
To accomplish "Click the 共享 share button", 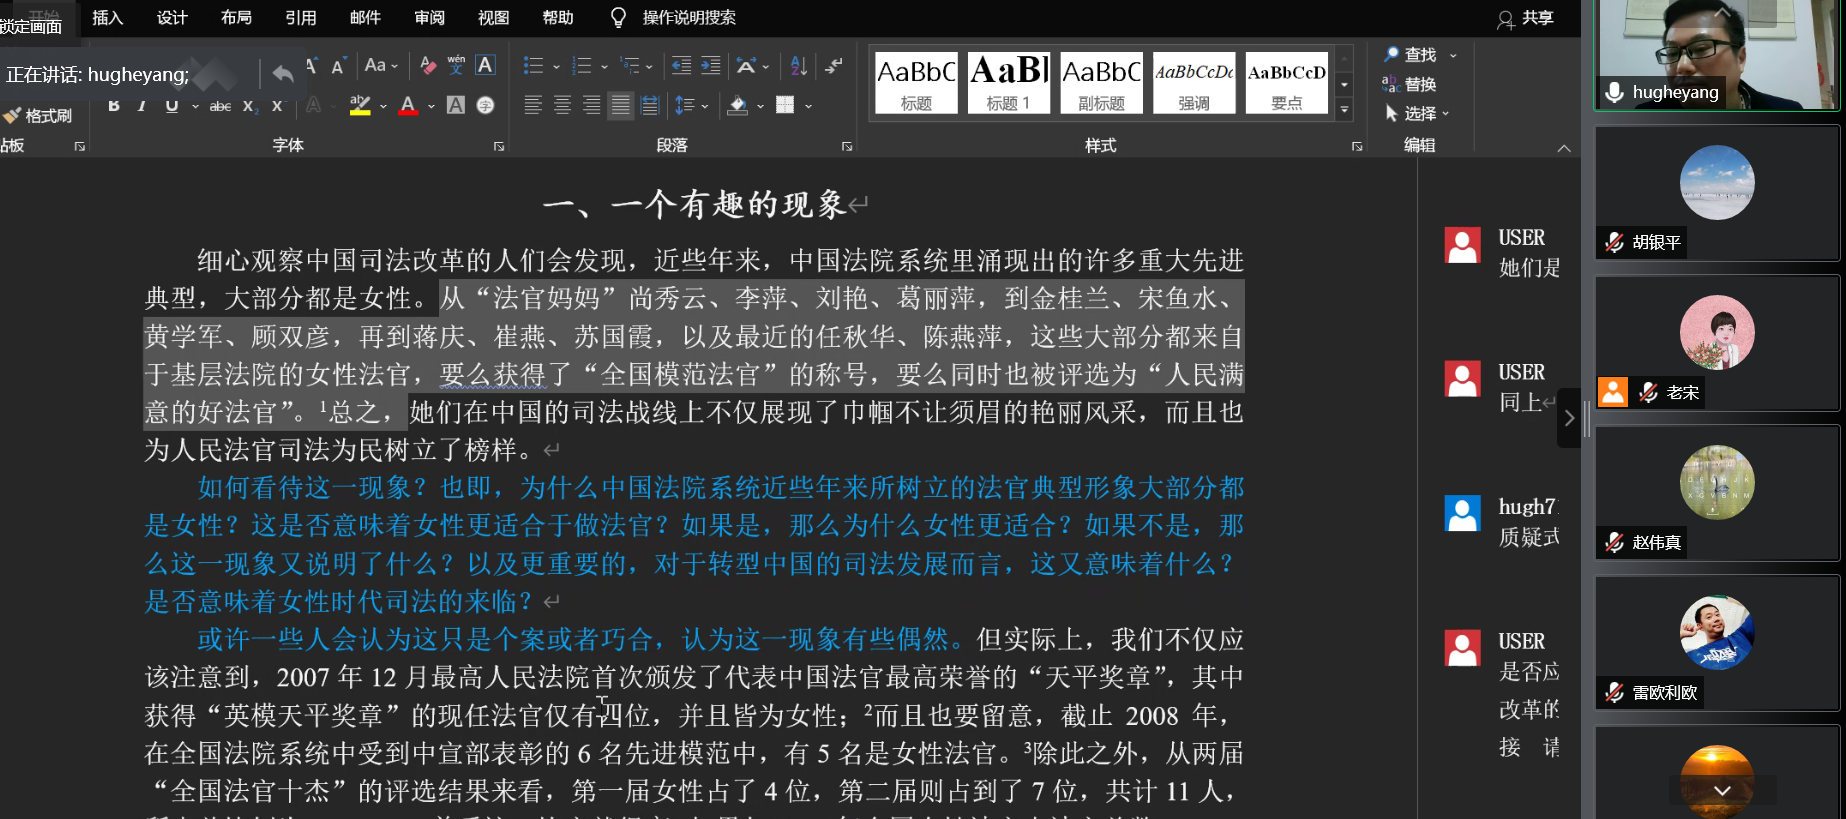I will point(1526,18).
